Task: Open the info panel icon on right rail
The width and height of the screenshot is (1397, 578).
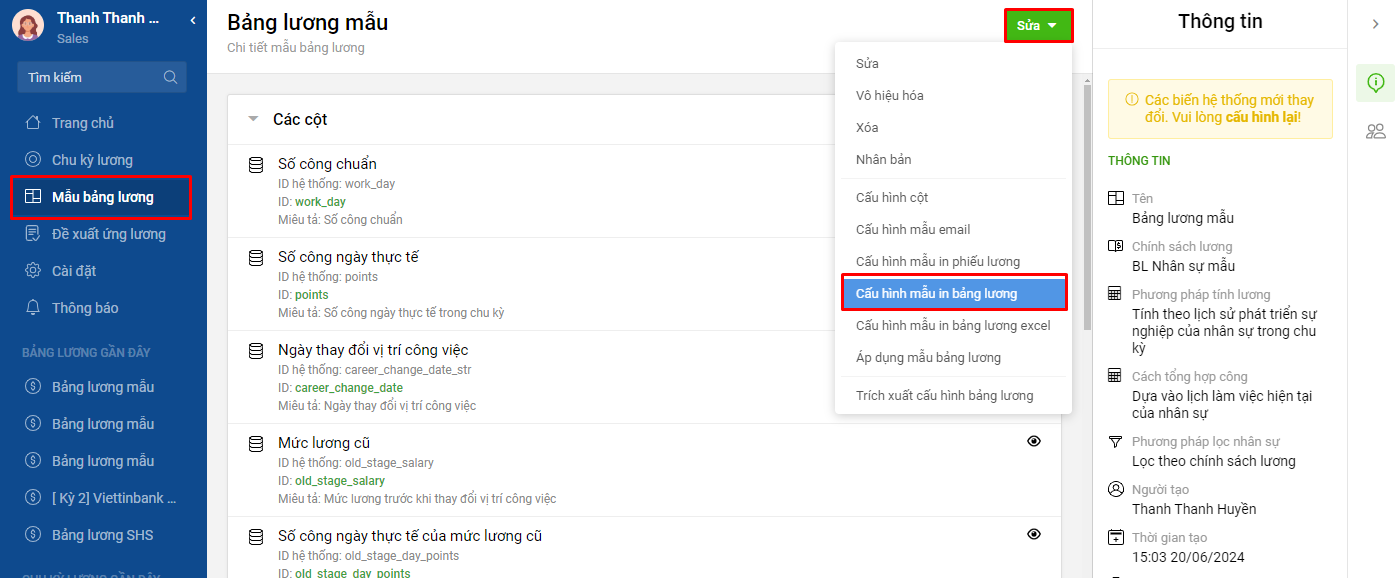Action: [x=1376, y=83]
